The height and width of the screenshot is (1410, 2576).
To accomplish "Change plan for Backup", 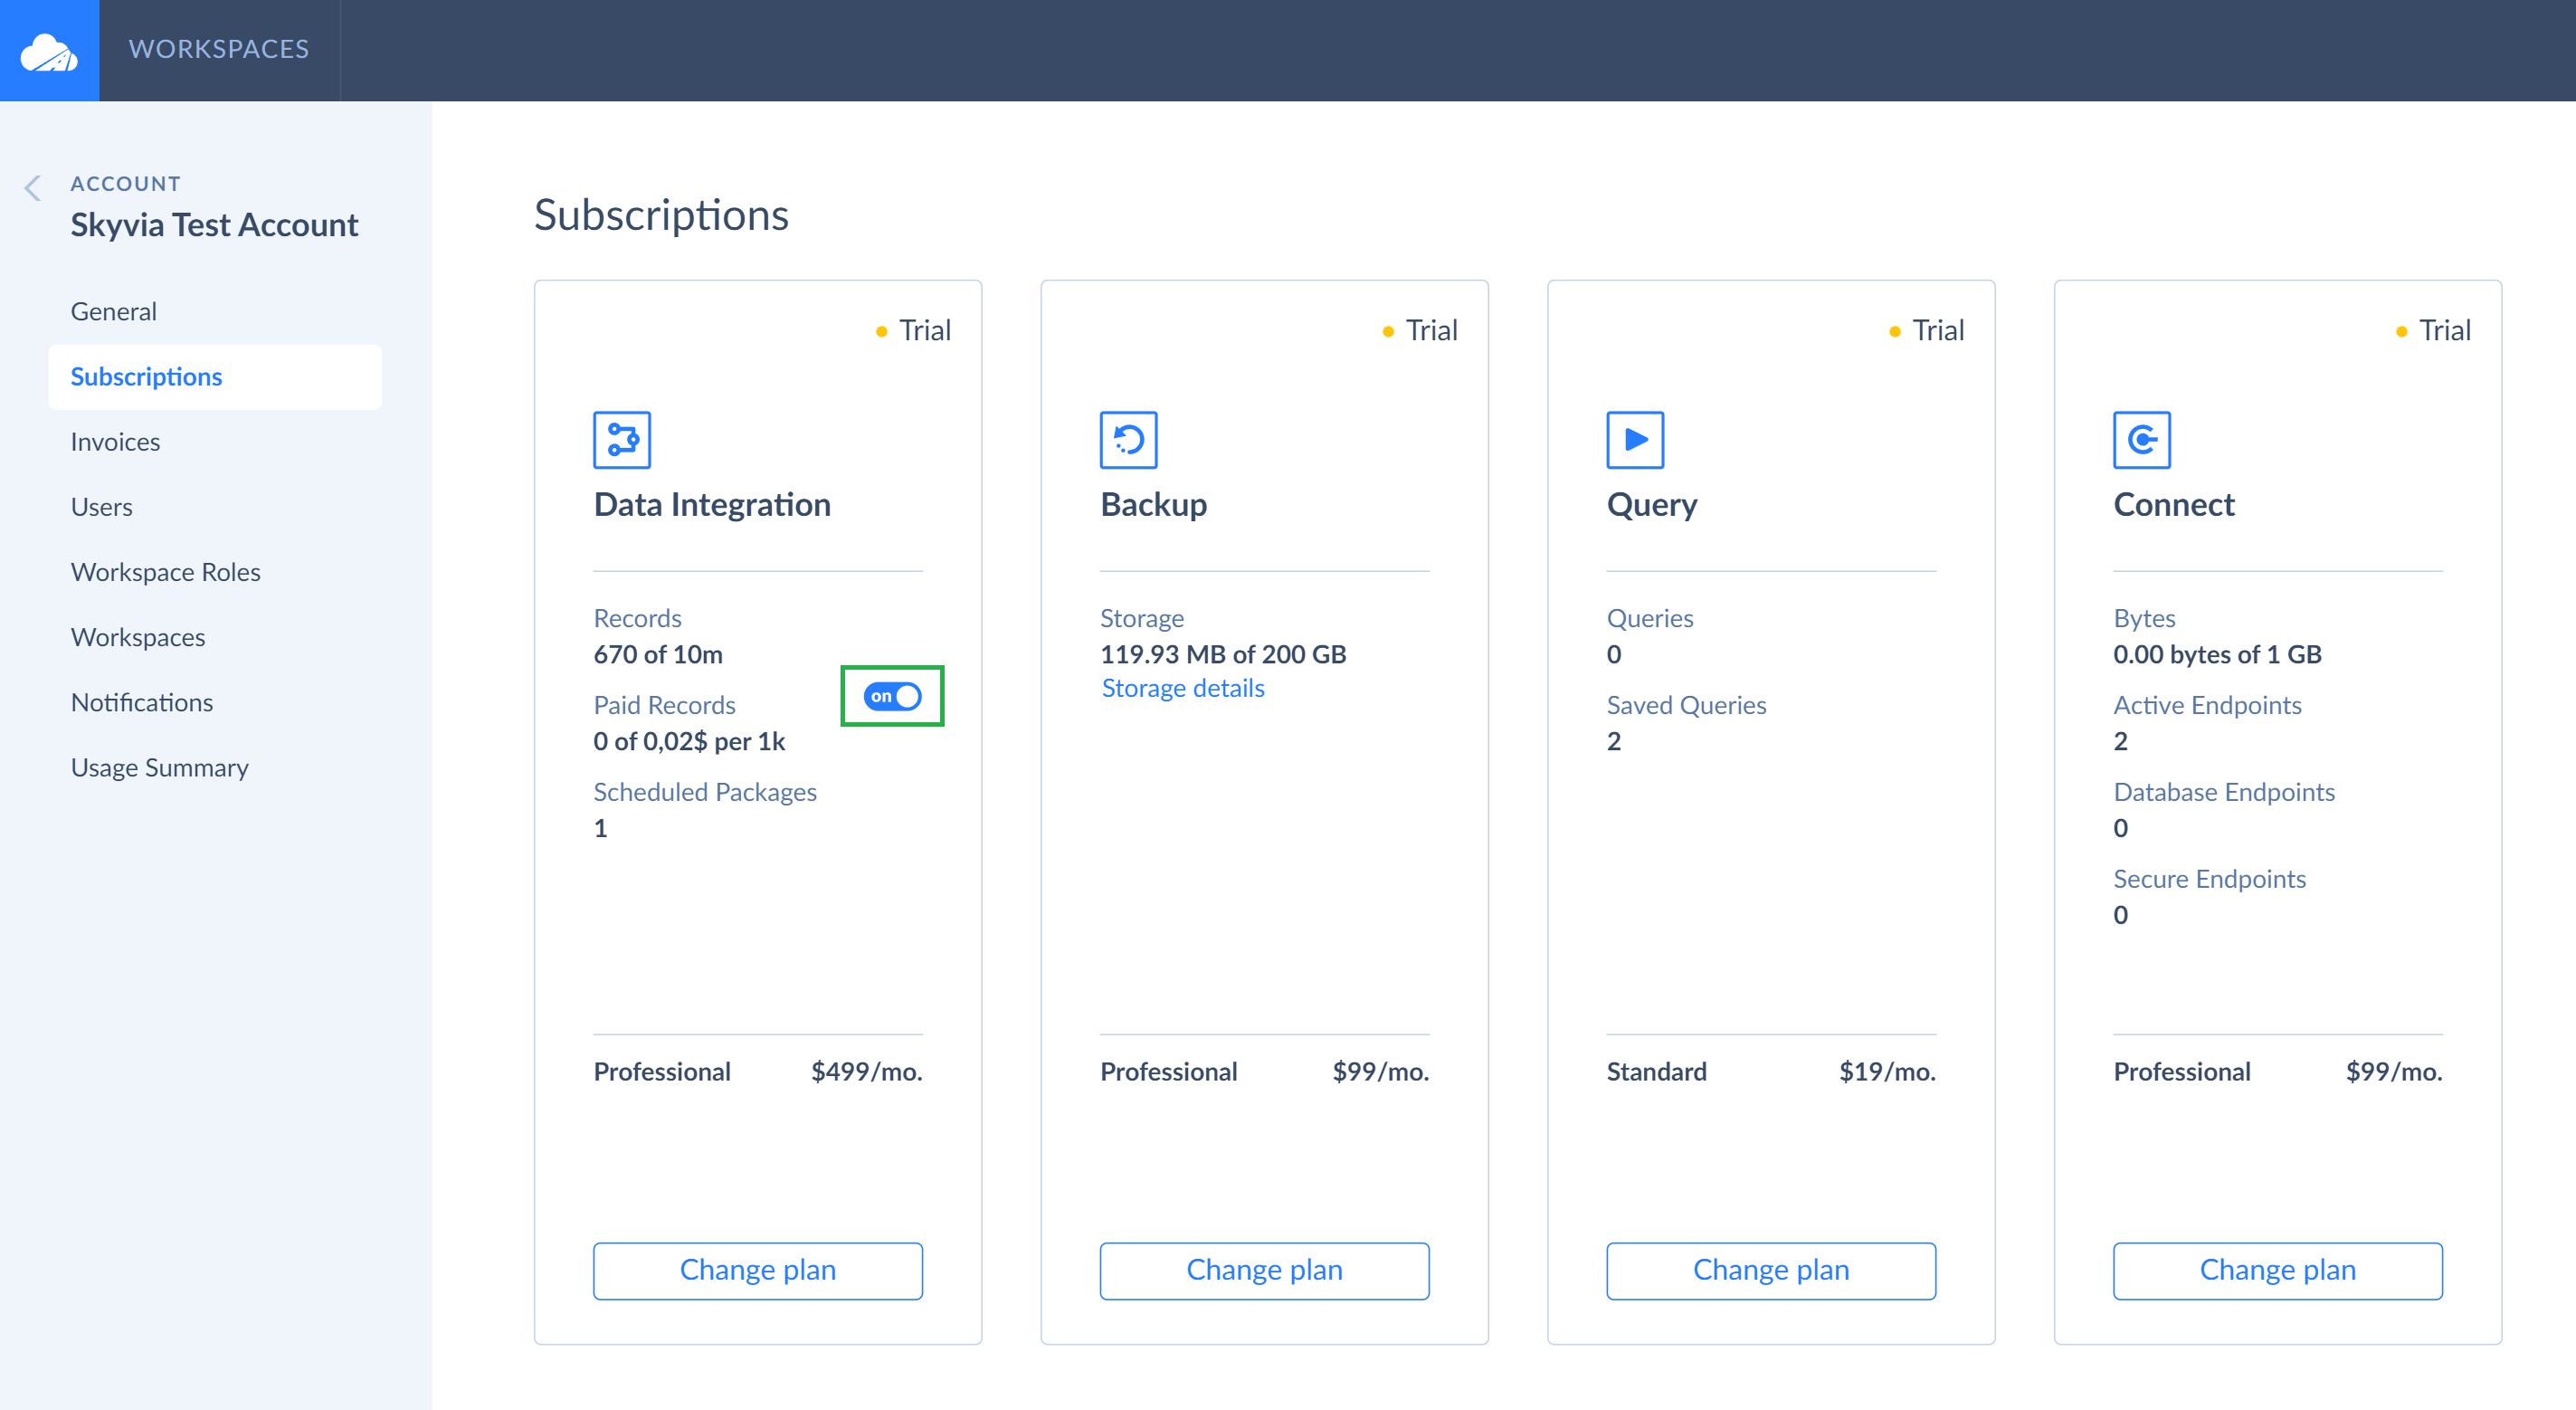I will click(x=1265, y=1270).
